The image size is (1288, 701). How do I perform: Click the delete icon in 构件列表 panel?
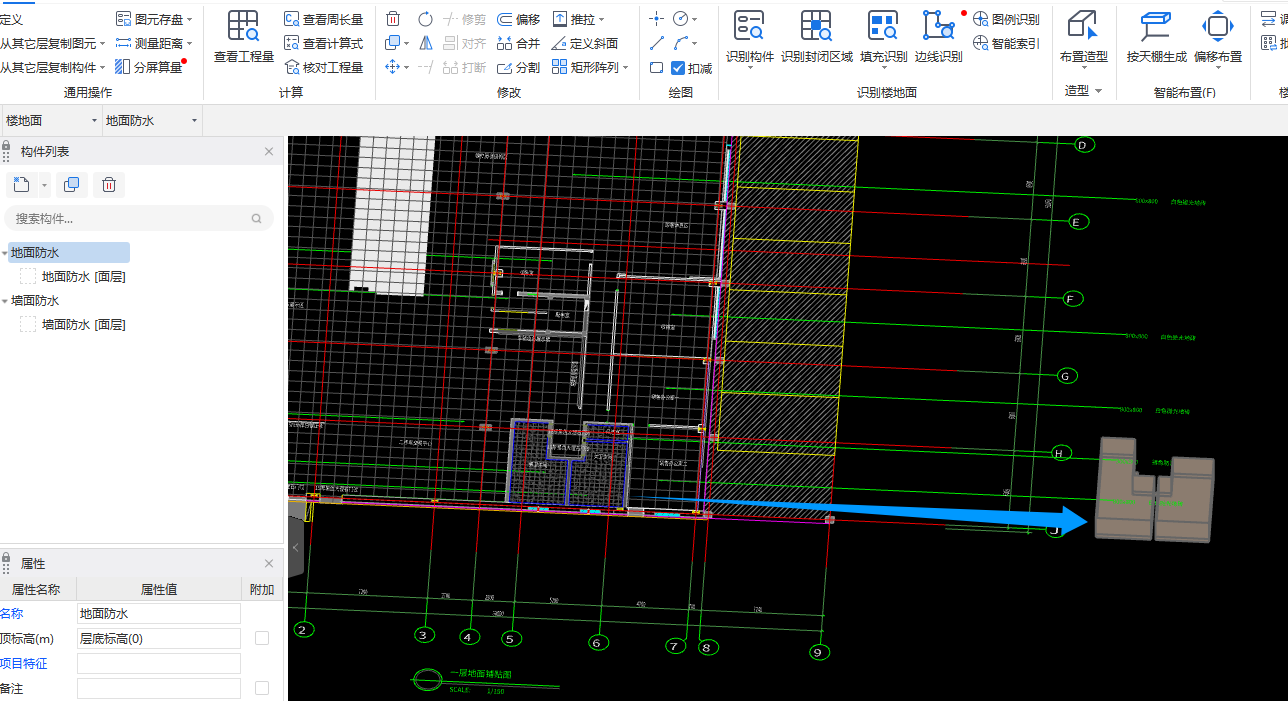coord(109,184)
